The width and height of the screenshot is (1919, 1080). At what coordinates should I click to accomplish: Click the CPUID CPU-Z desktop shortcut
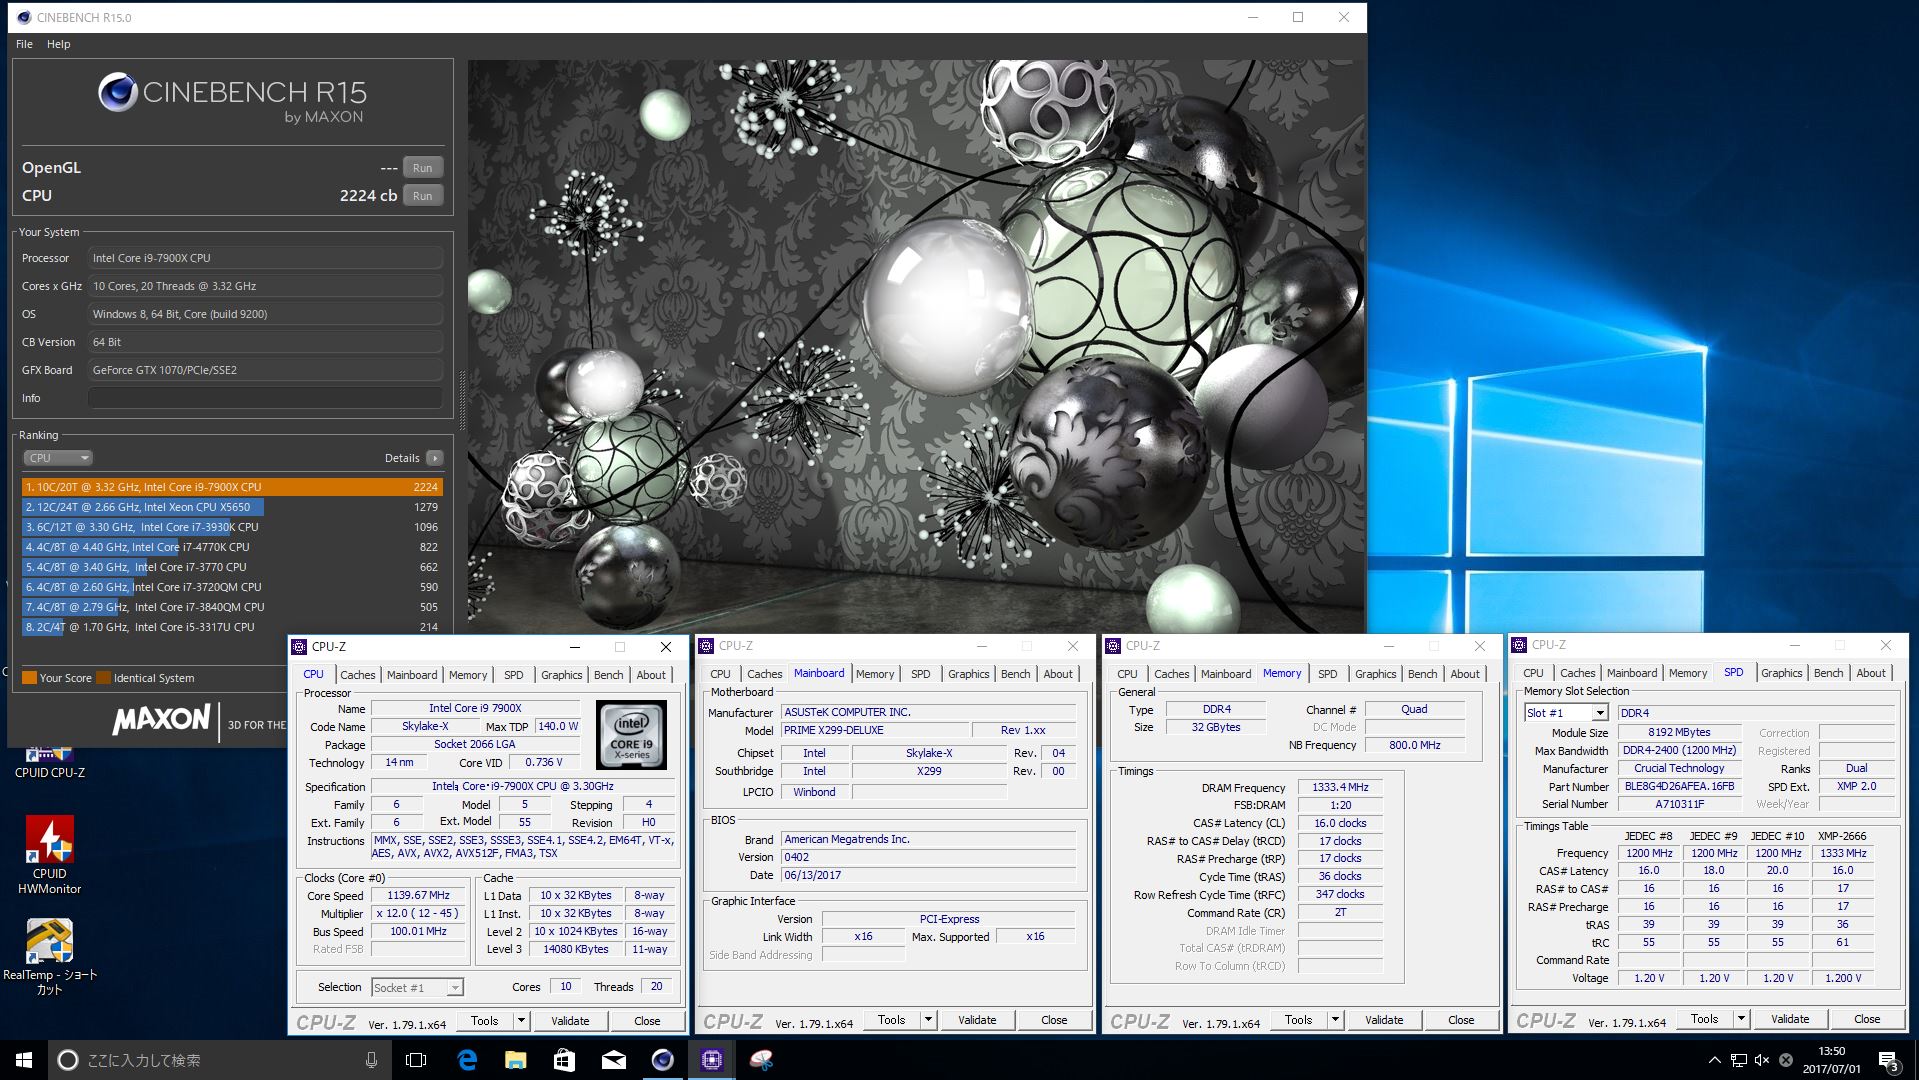click(x=49, y=762)
